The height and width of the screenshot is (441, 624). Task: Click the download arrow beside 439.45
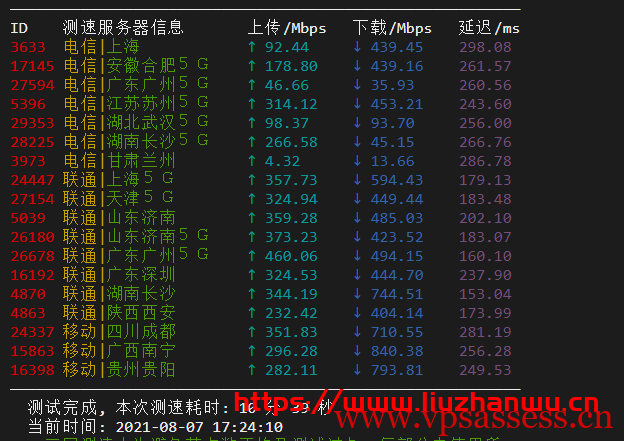[357, 46]
